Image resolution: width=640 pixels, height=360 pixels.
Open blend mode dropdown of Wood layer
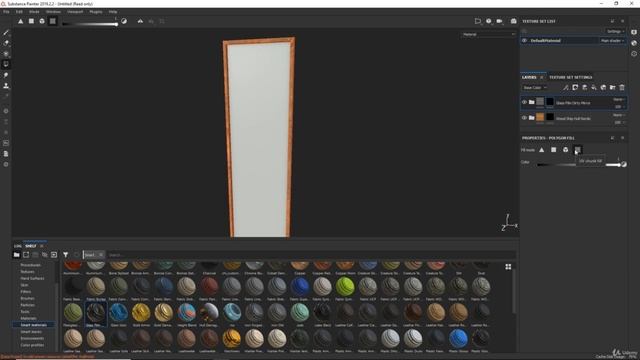(618, 115)
